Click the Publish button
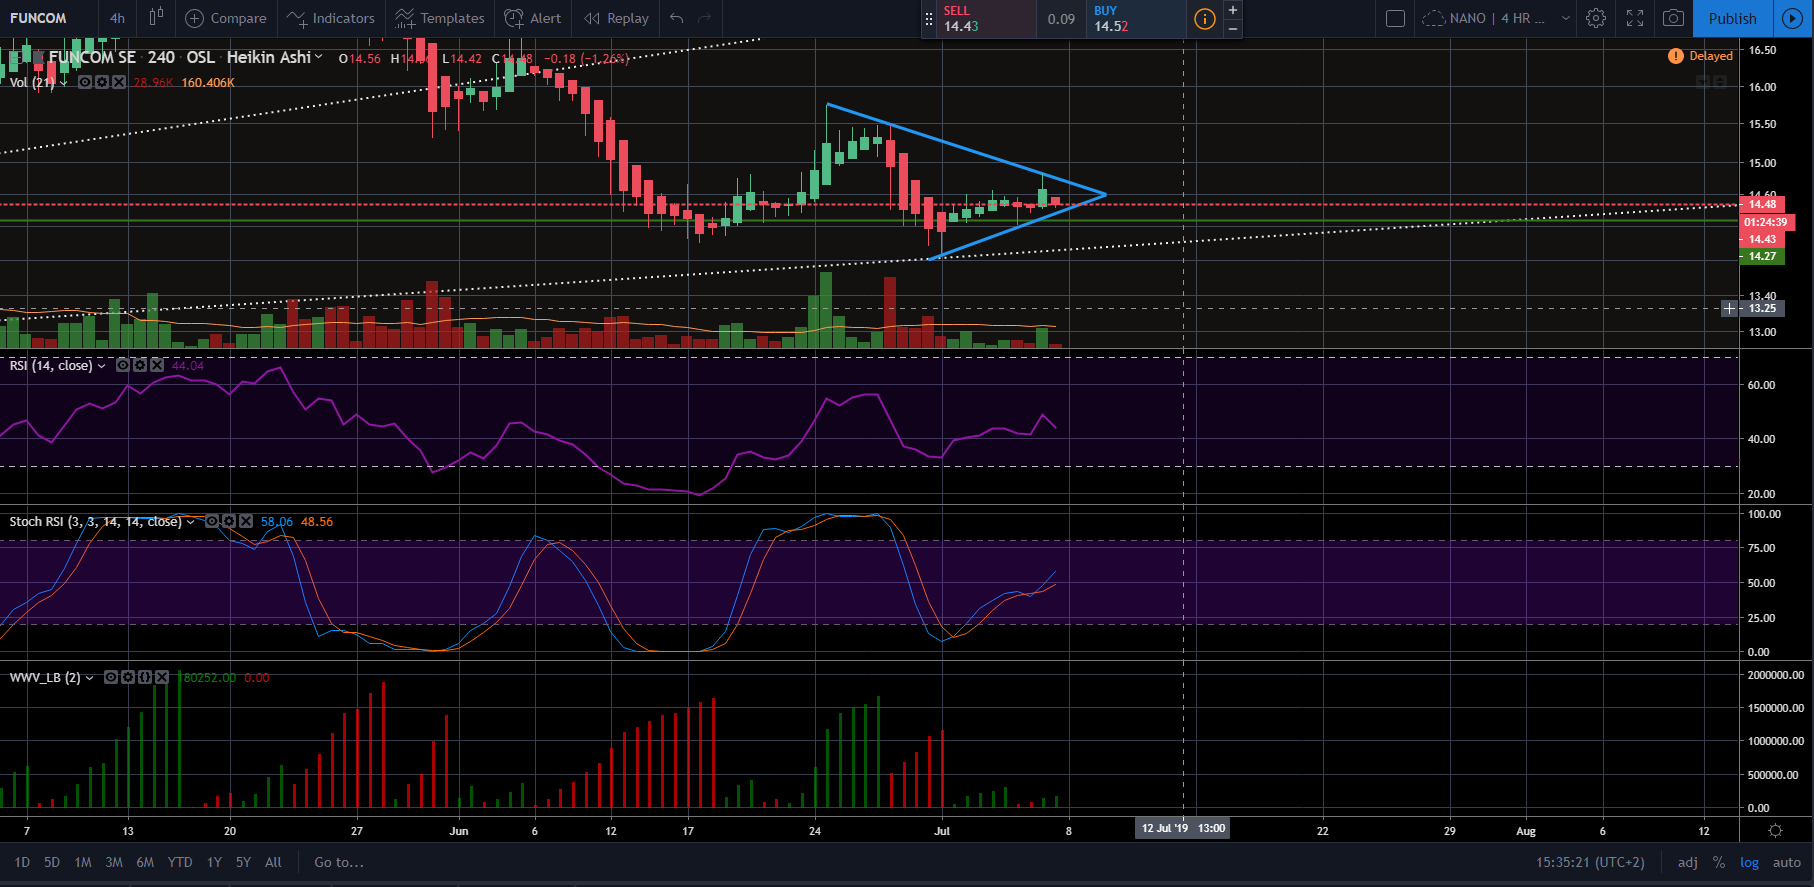1814x887 pixels. point(1732,18)
